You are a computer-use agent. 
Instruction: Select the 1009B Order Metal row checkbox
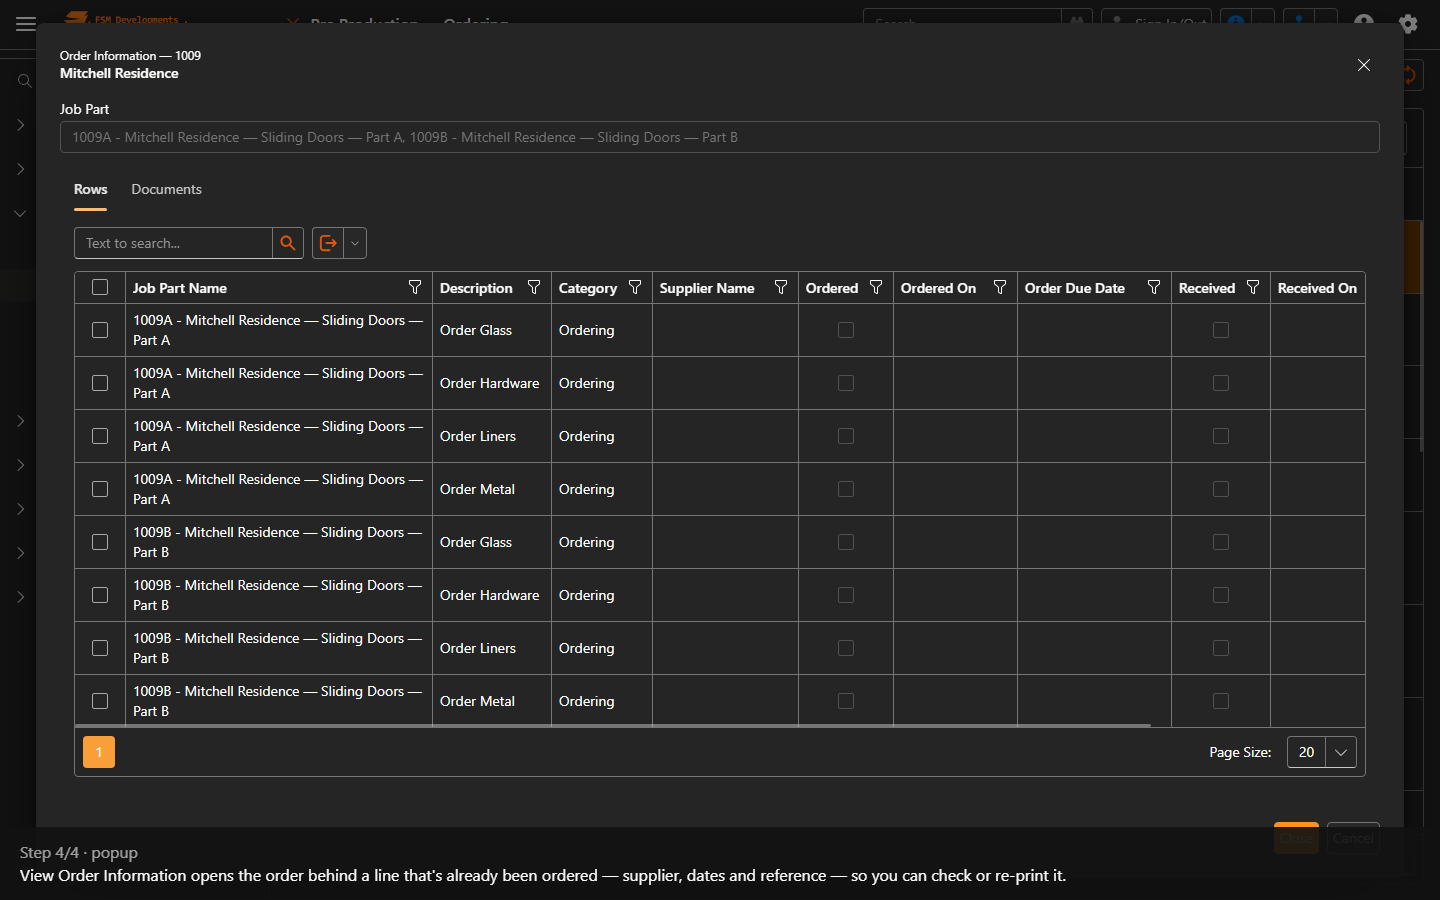pyautogui.click(x=100, y=701)
